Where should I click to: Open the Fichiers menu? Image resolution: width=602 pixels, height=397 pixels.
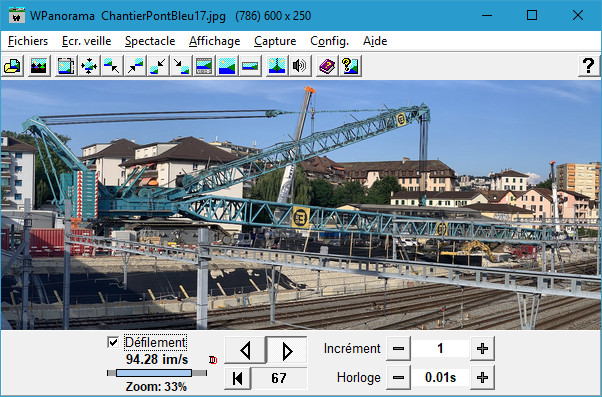coord(28,41)
